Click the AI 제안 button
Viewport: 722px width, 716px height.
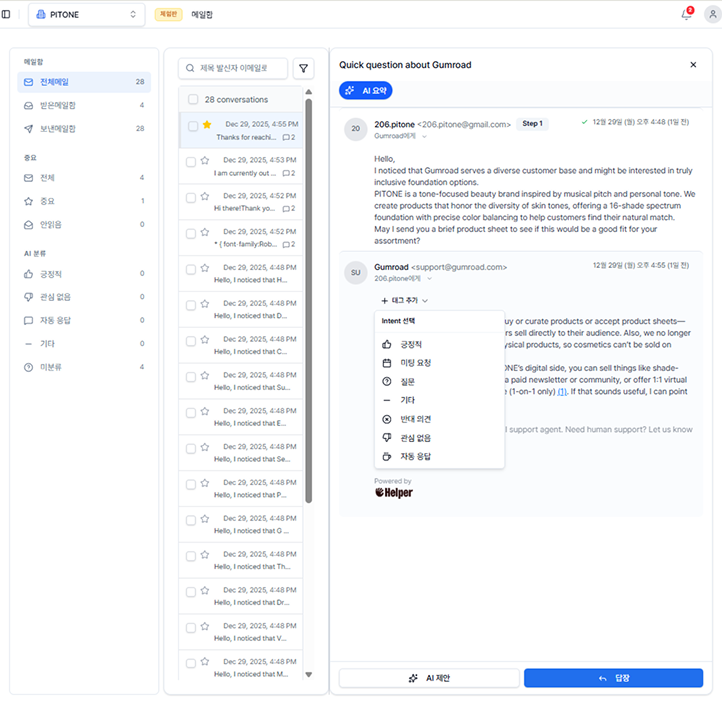tap(429, 678)
